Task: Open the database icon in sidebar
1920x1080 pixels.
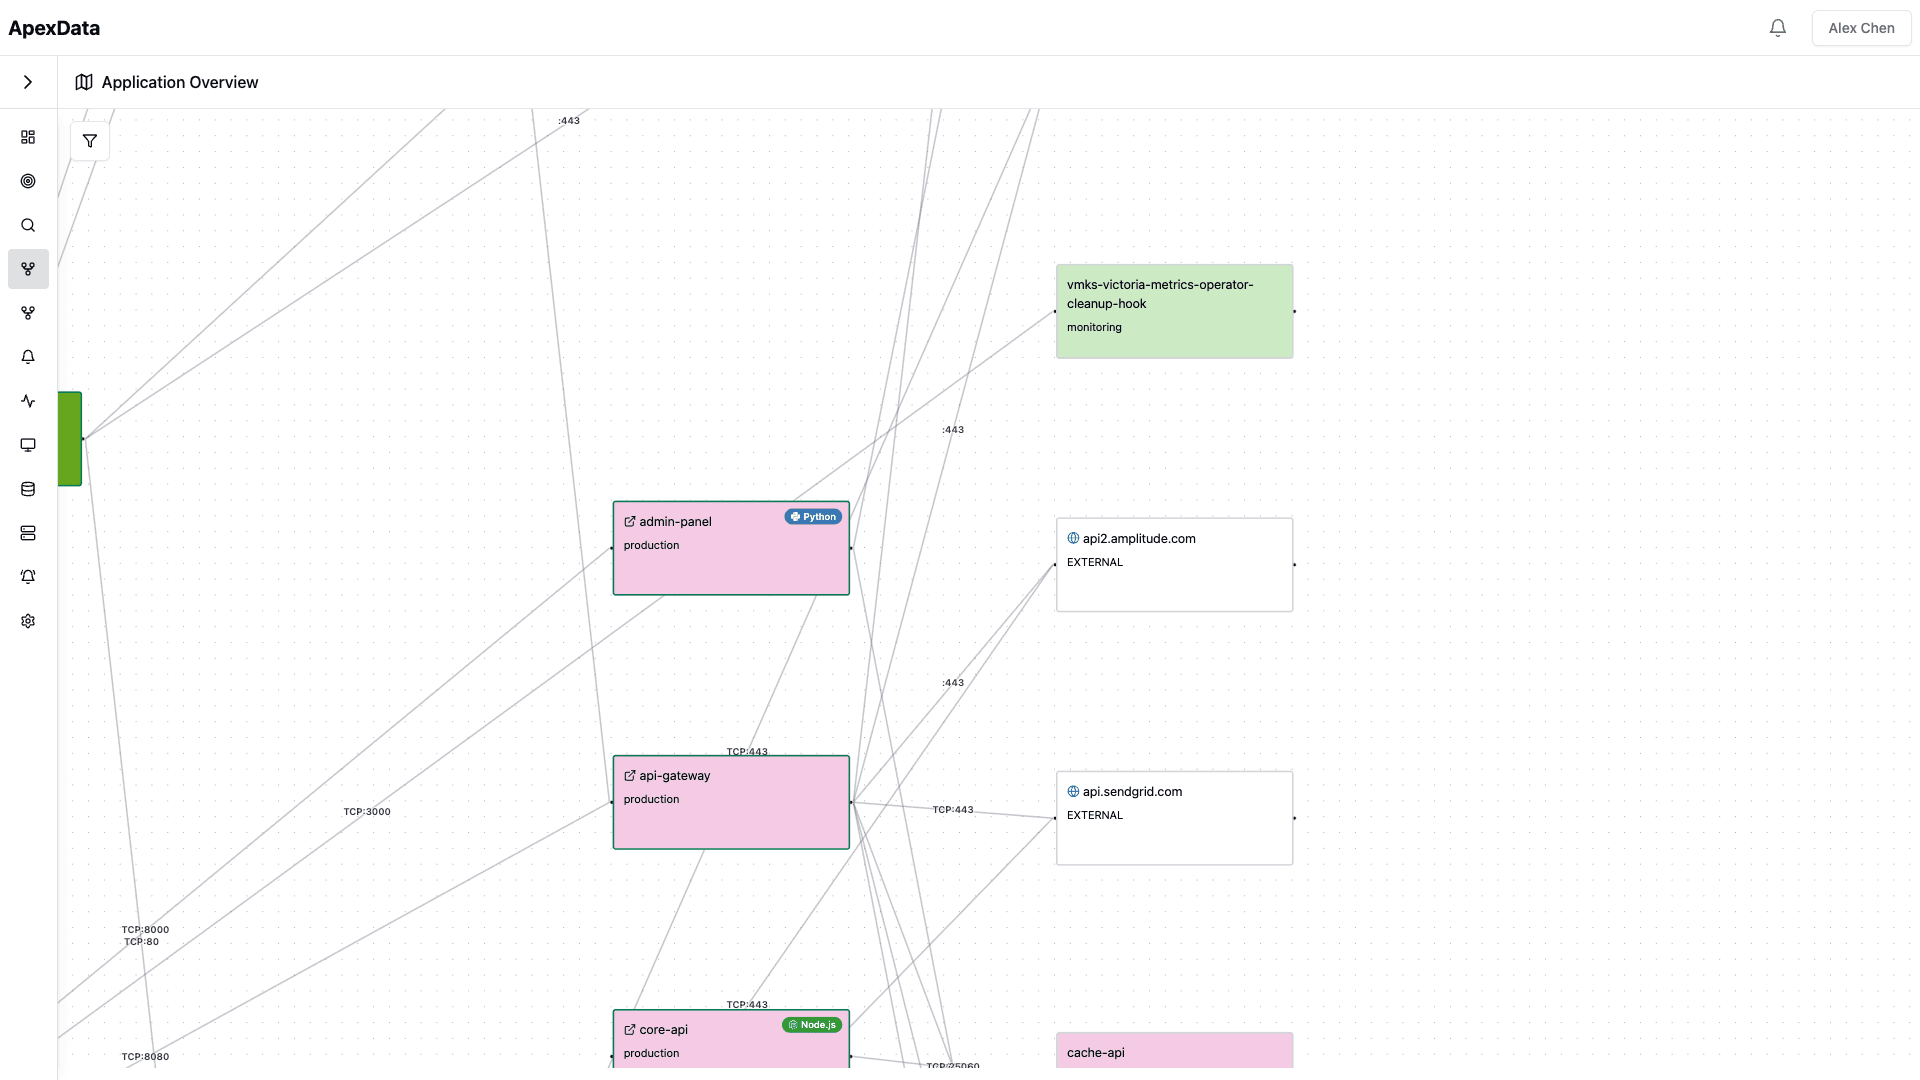Action: tap(28, 489)
